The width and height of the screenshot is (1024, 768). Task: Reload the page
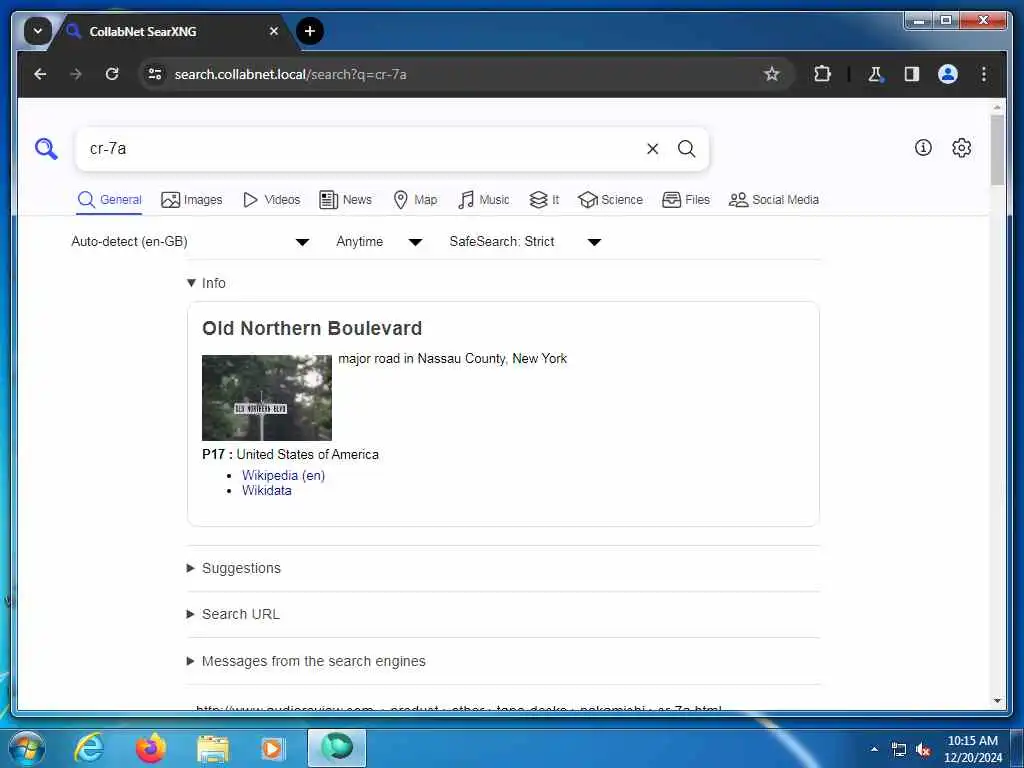point(112,74)
